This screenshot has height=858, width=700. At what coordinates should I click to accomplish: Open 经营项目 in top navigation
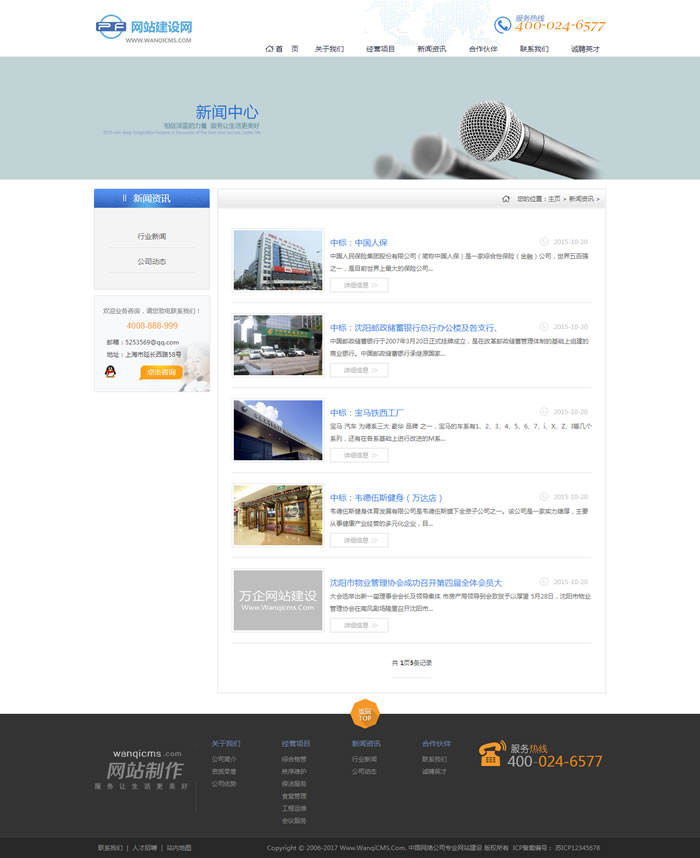point(380,49)
